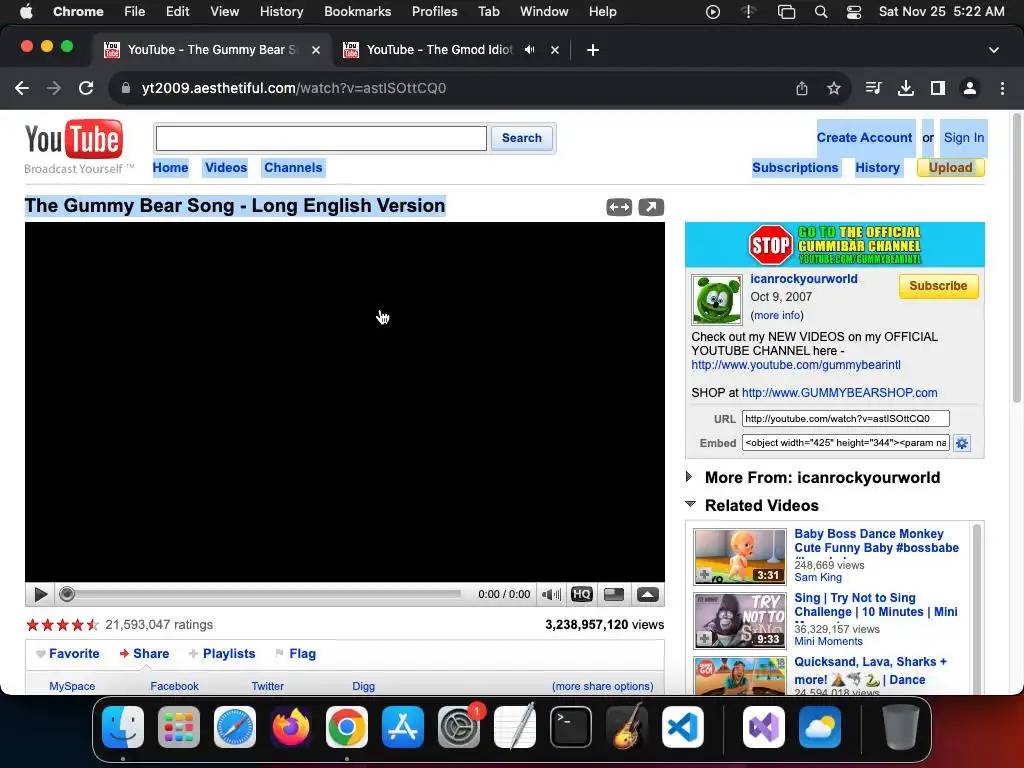This screenshot has width=1024, height=768.
Task: Click the search input field
Action: [x=321, y=138]
